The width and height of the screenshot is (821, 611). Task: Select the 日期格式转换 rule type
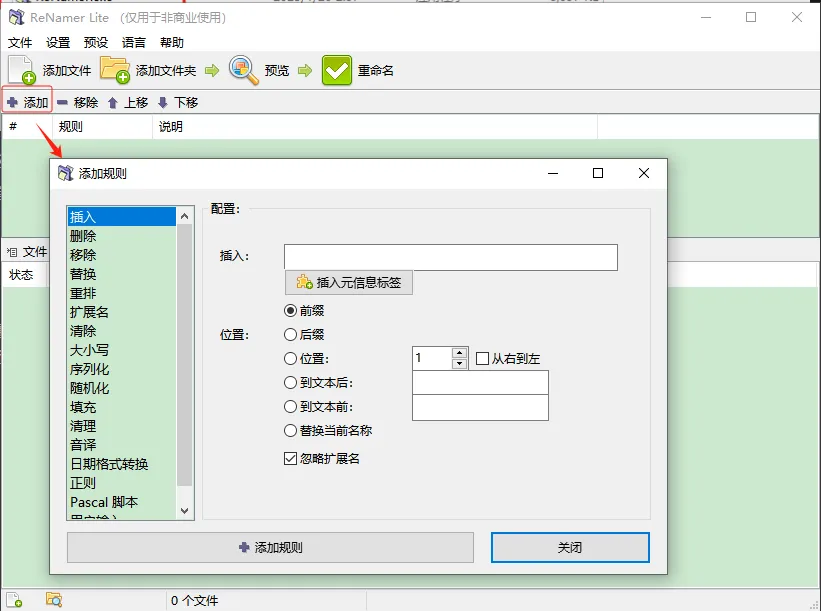coord(121,464)
